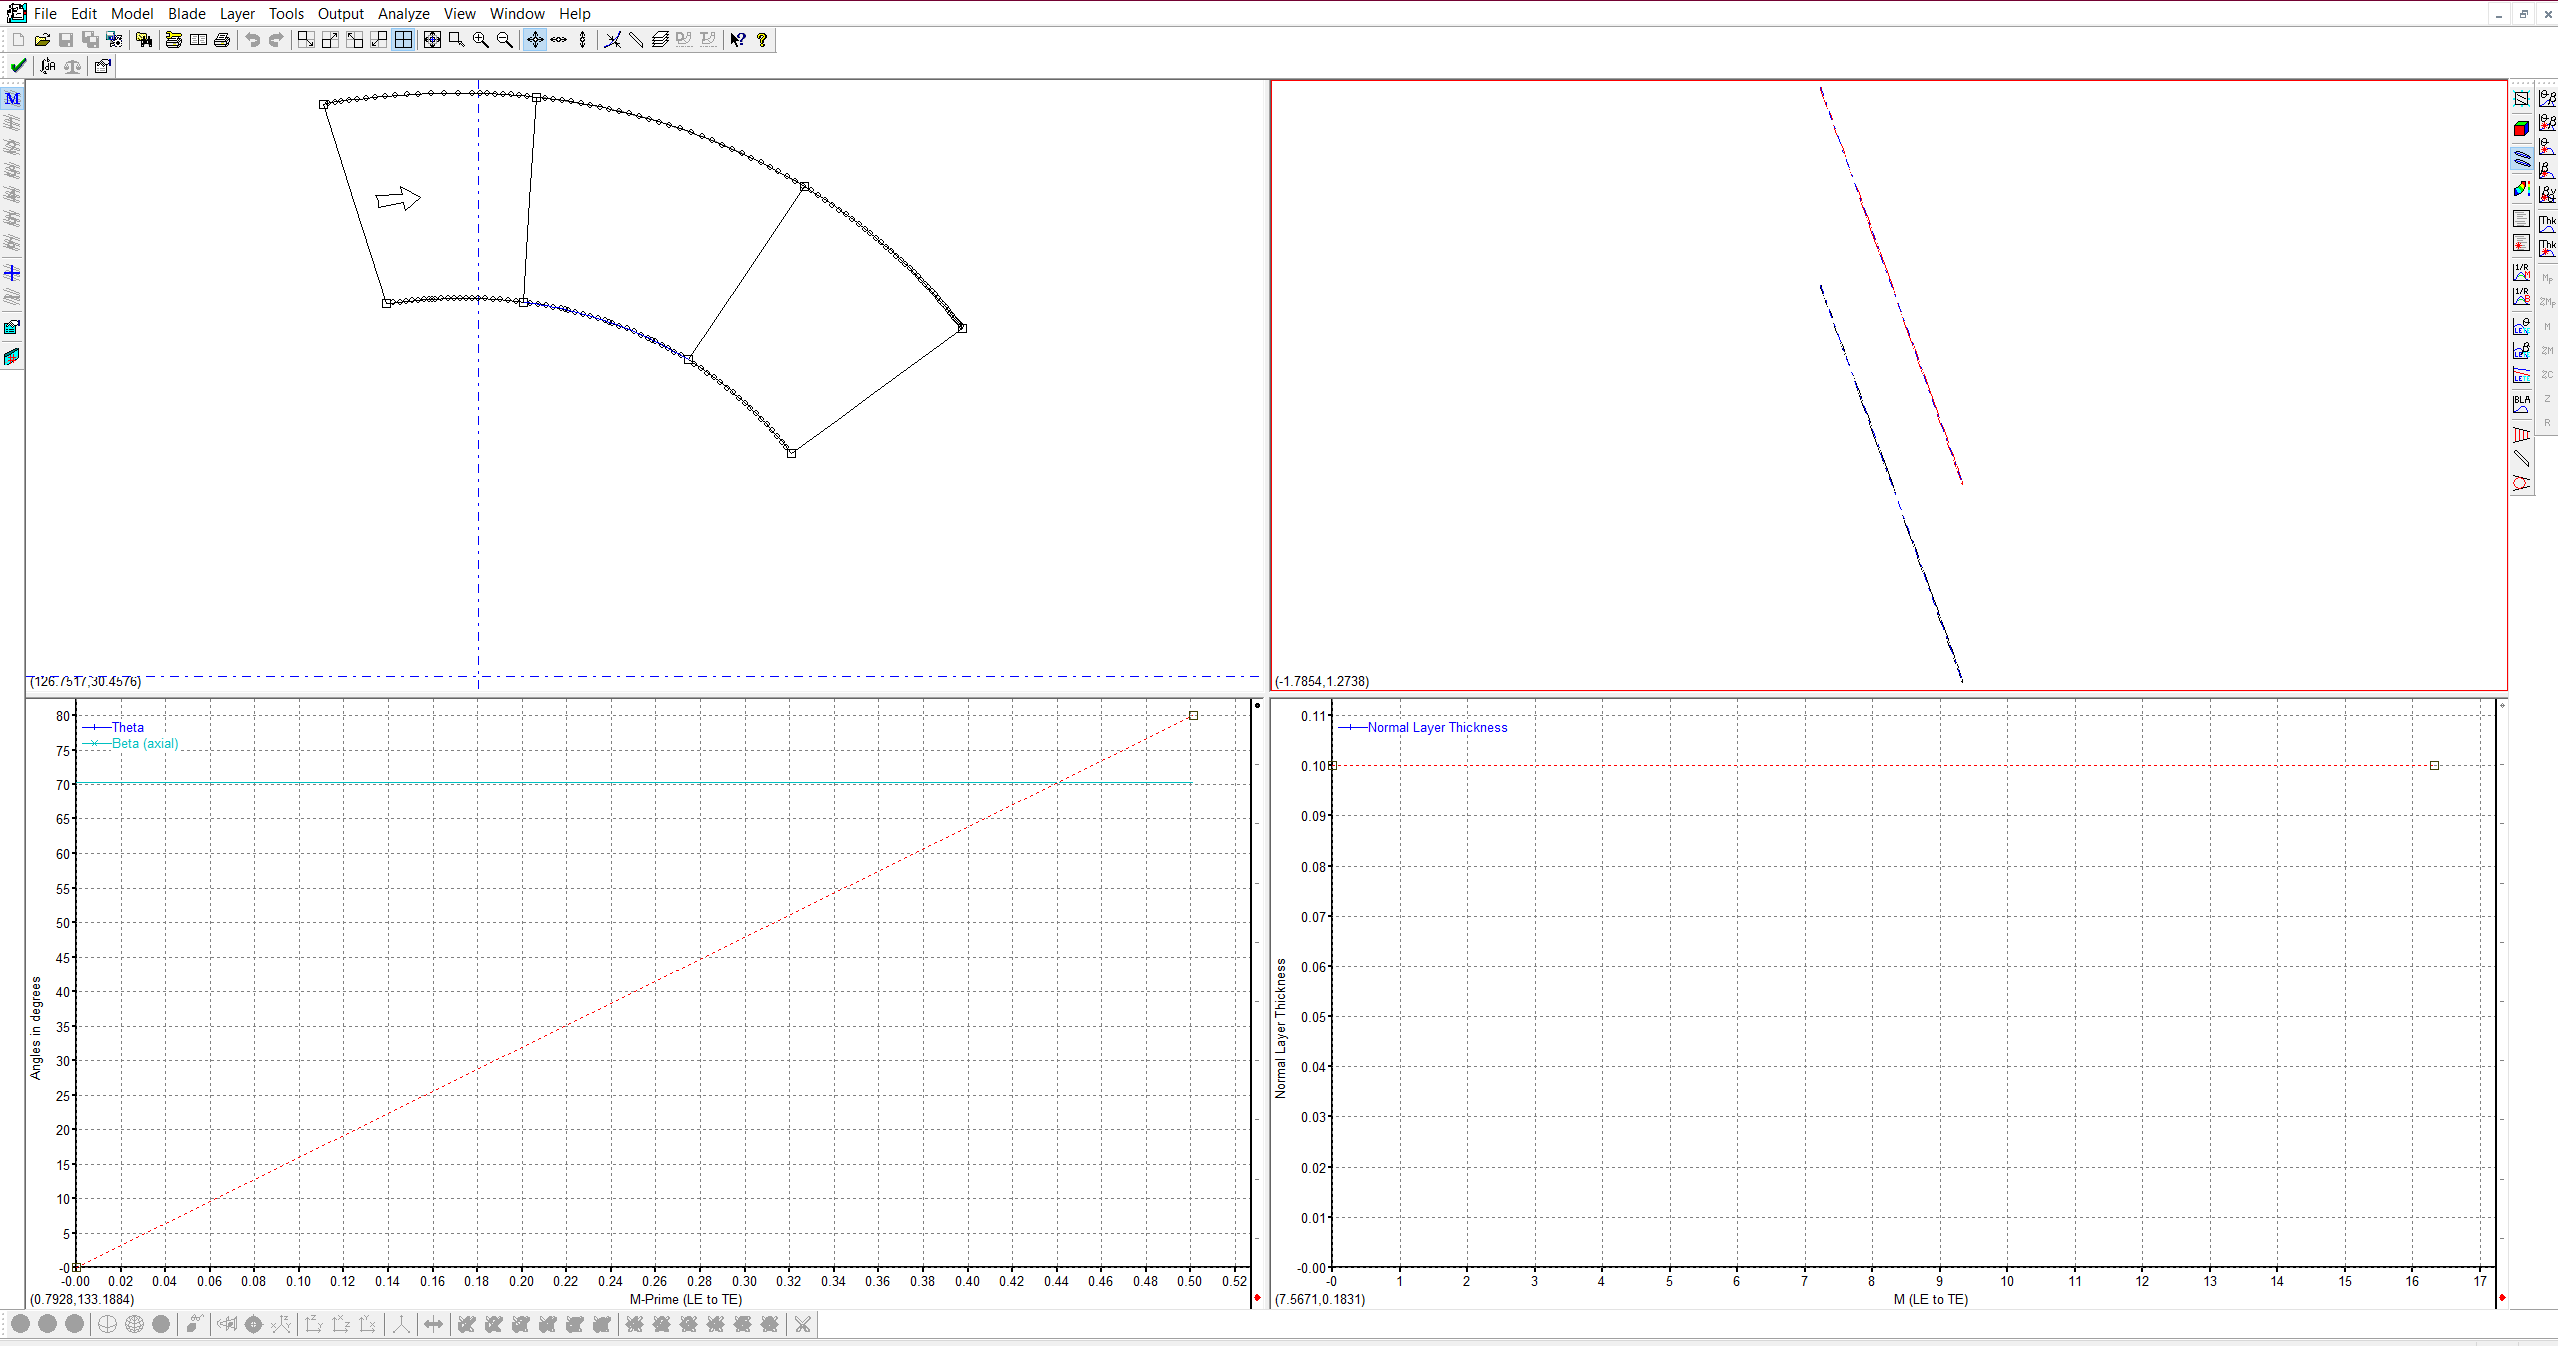The image size is (2558, 1346).
Task: Click the Thk thickness graph icon
Action: 2547,224
